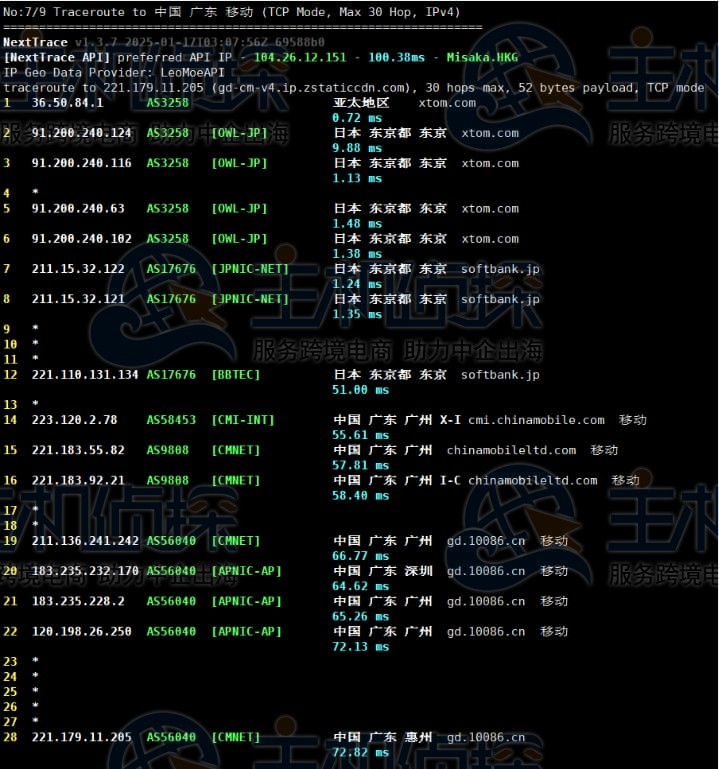Viewport: 719px width, 769px height.
Task: Select AS3258 on hop 1 row
Action: point(167,103)
